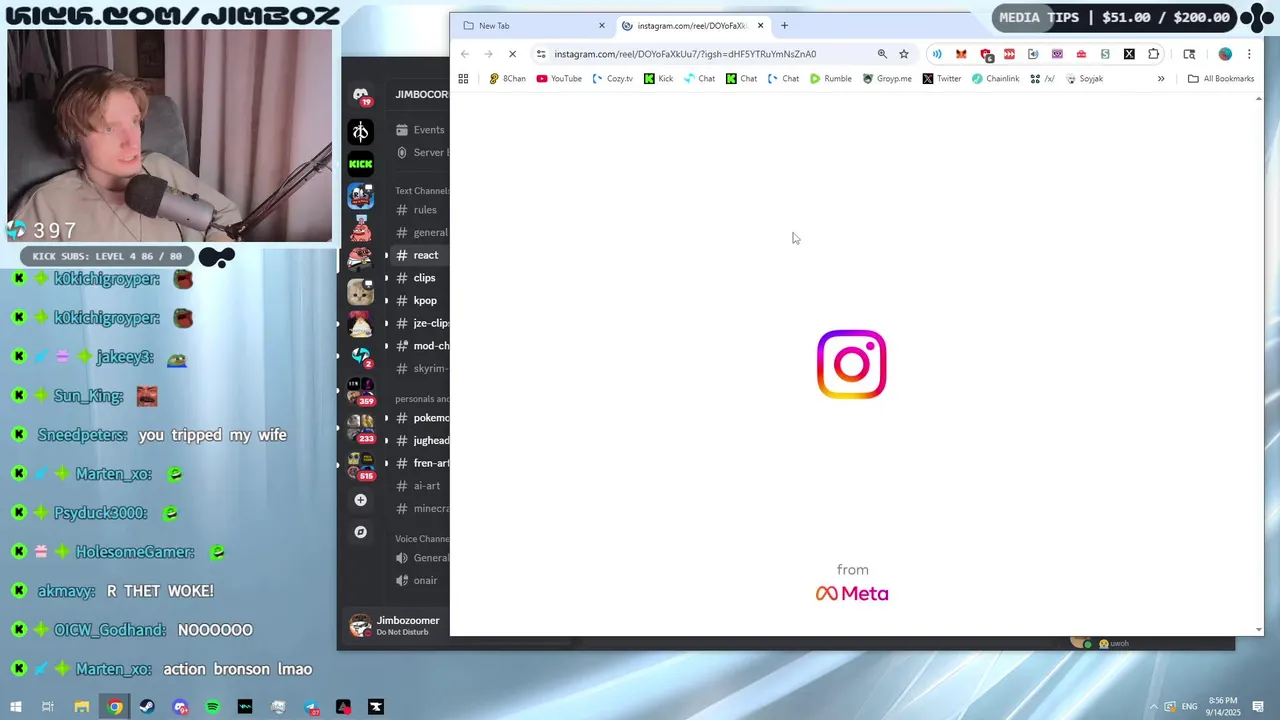Open the Windows Start menu
1280x720 pixels.
[16, 707]
